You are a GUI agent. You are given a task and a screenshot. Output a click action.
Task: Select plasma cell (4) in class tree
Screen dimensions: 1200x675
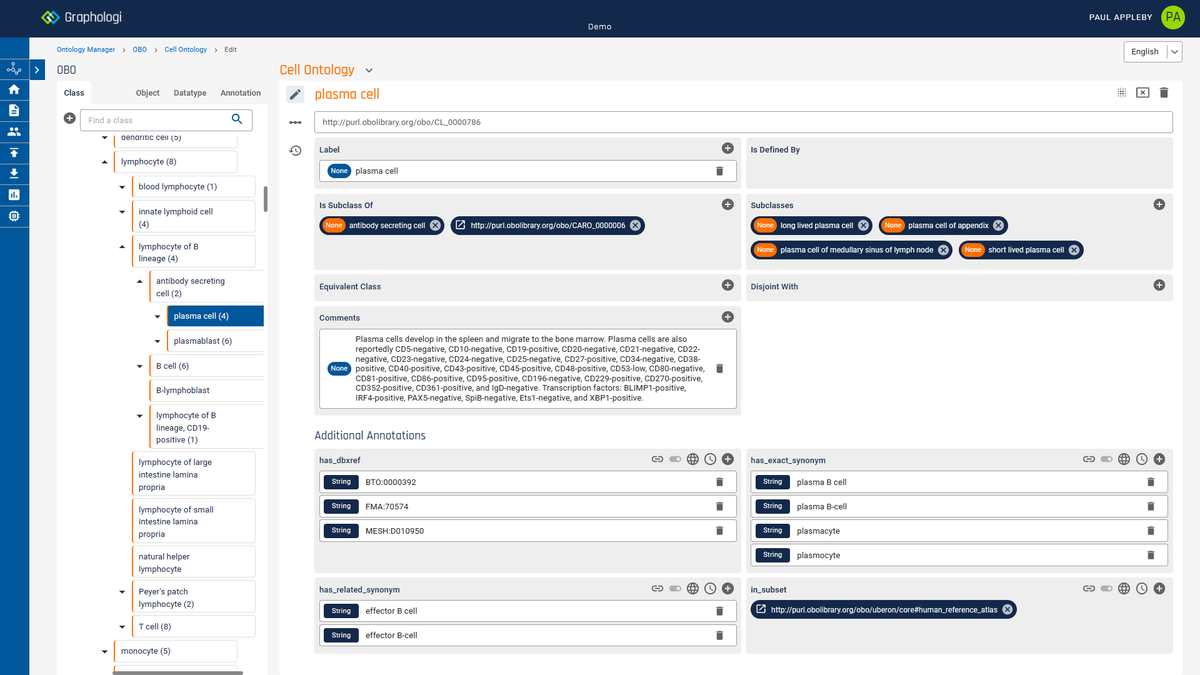[x=215, y=316]
